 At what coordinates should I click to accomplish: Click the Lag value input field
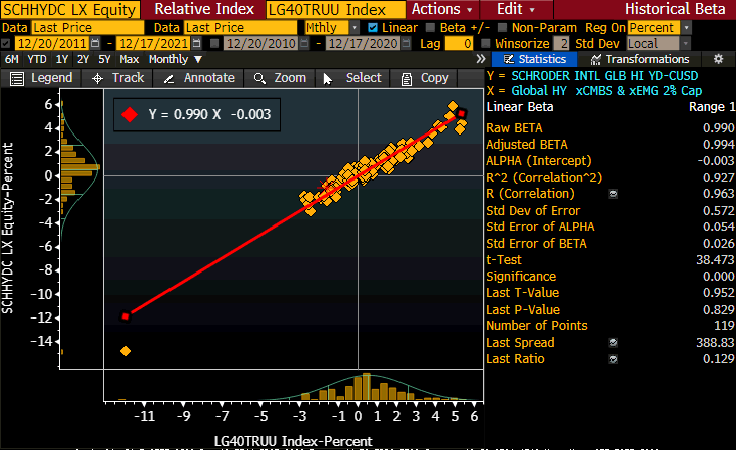tap(459, 44)
